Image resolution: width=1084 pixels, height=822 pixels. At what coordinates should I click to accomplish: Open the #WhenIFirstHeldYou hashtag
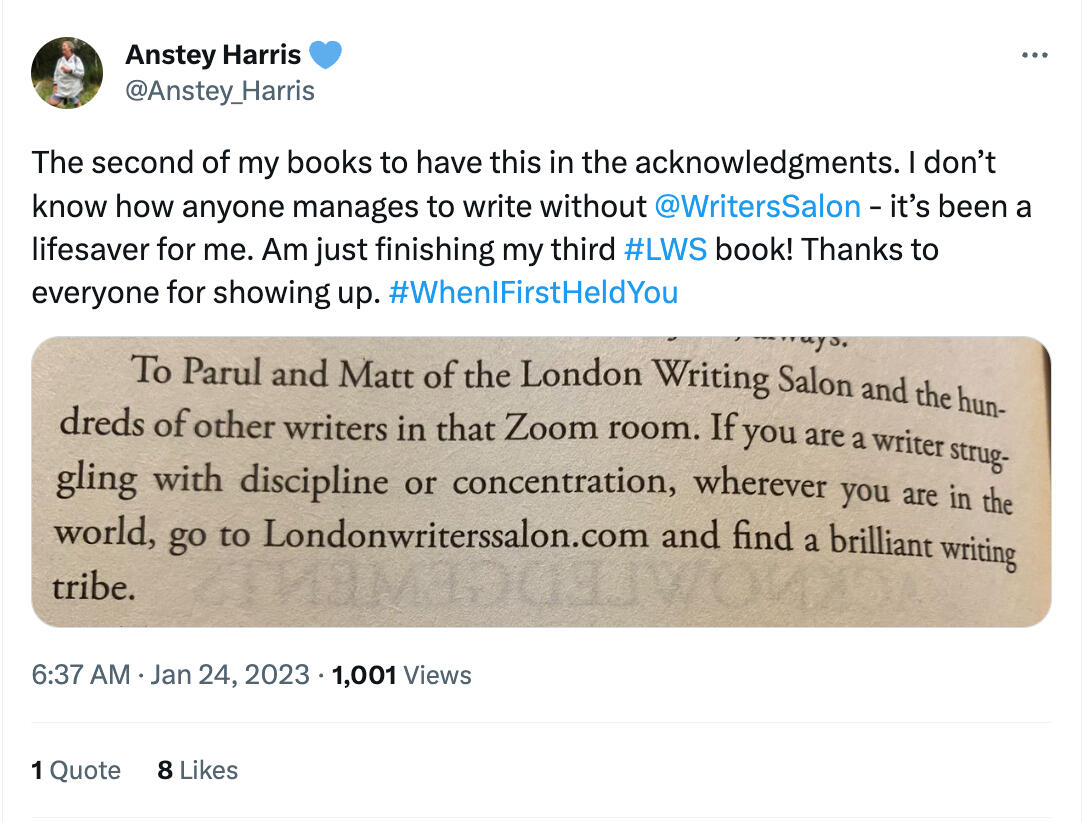[532, 292]
